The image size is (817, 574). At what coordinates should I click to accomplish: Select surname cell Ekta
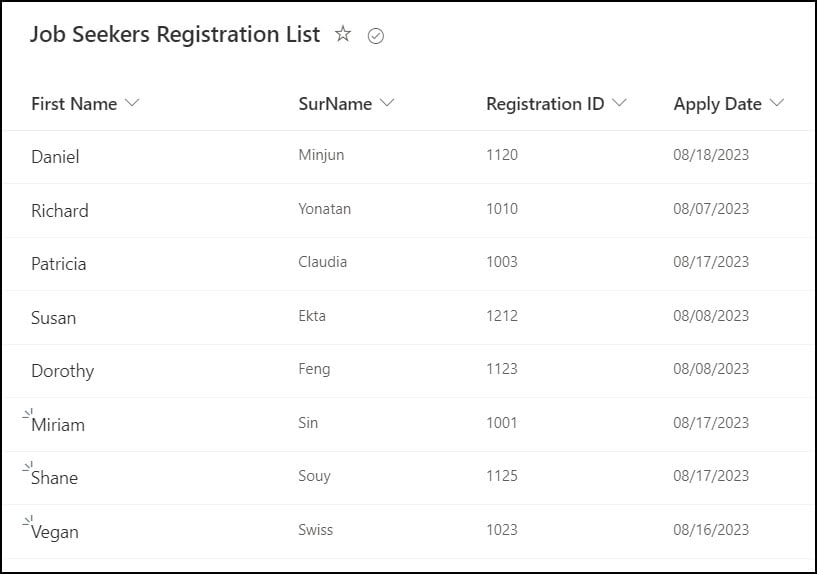312,316
